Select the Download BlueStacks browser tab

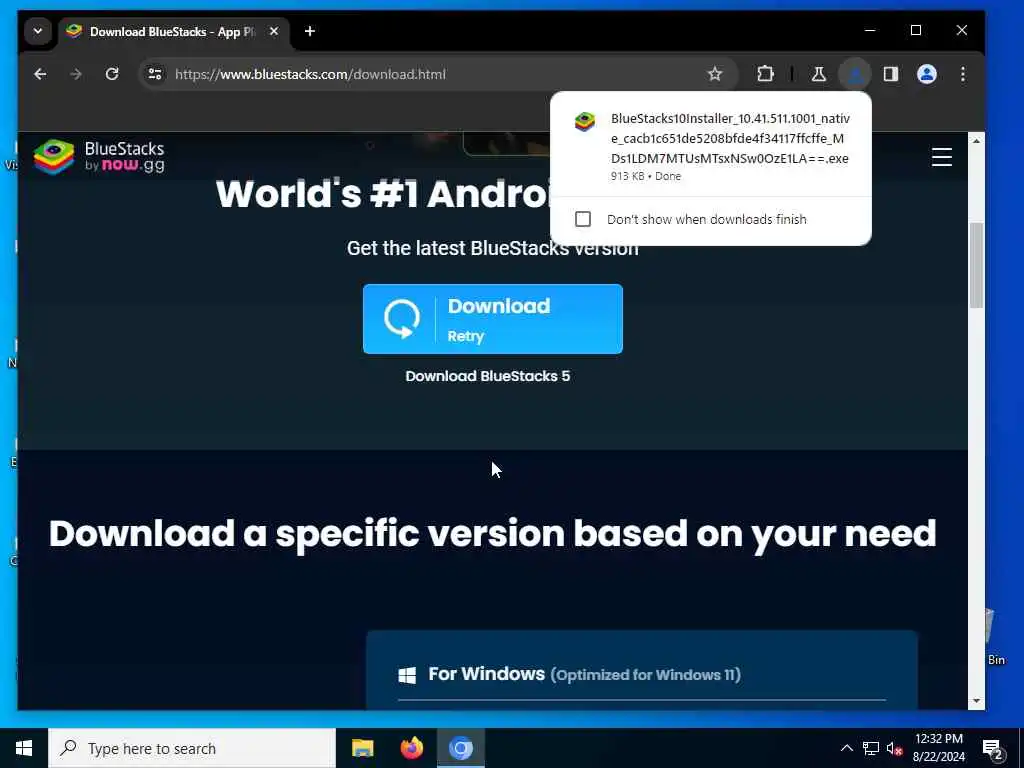(173, 31)
